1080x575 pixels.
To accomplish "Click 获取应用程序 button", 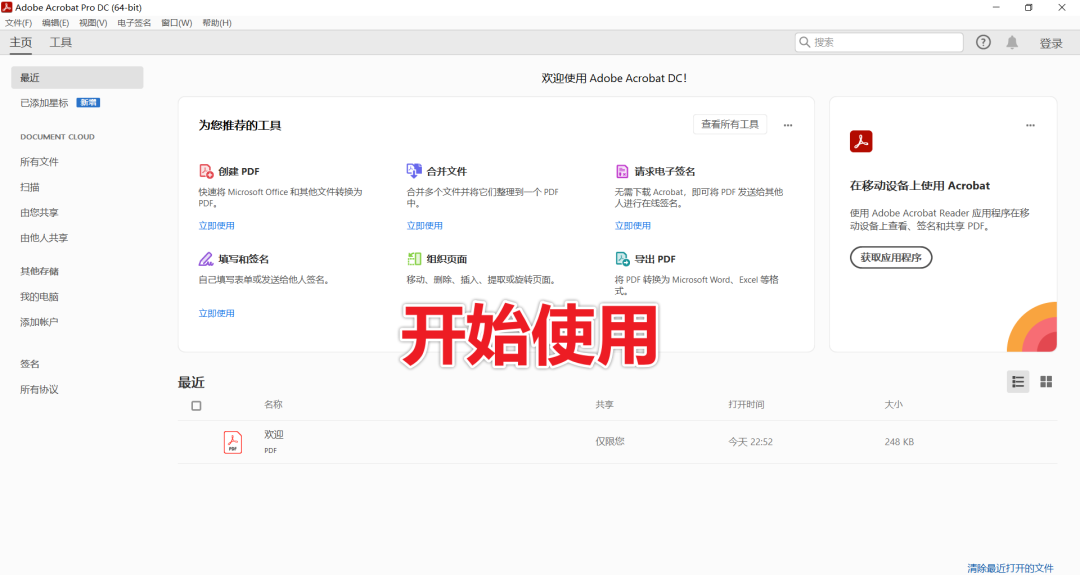I will point(891,258).
